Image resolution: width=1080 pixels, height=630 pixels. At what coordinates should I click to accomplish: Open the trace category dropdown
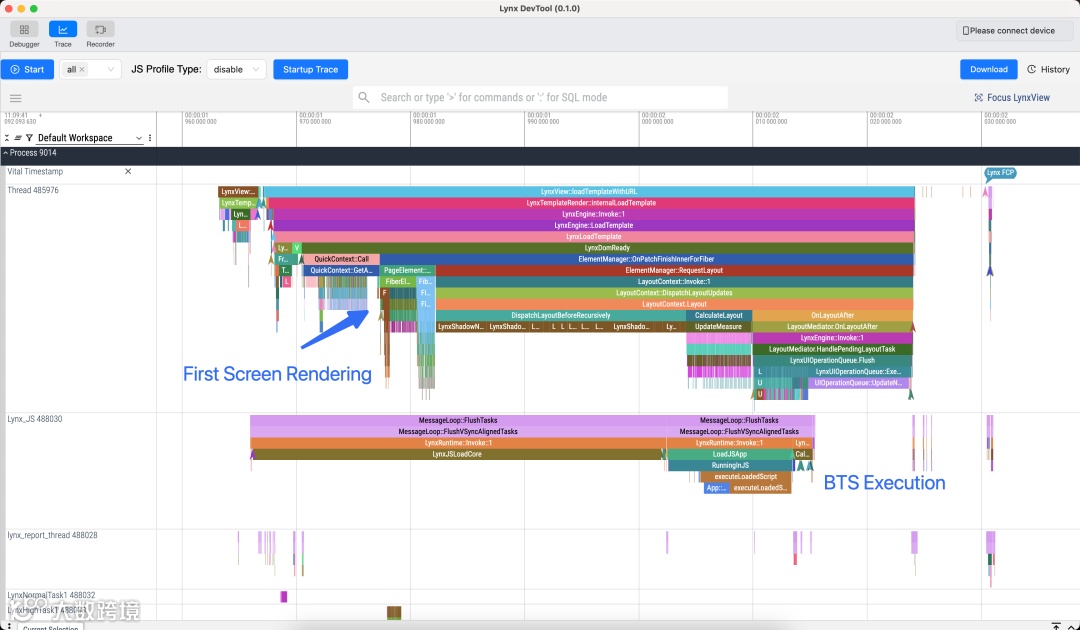tap(110, 70)
